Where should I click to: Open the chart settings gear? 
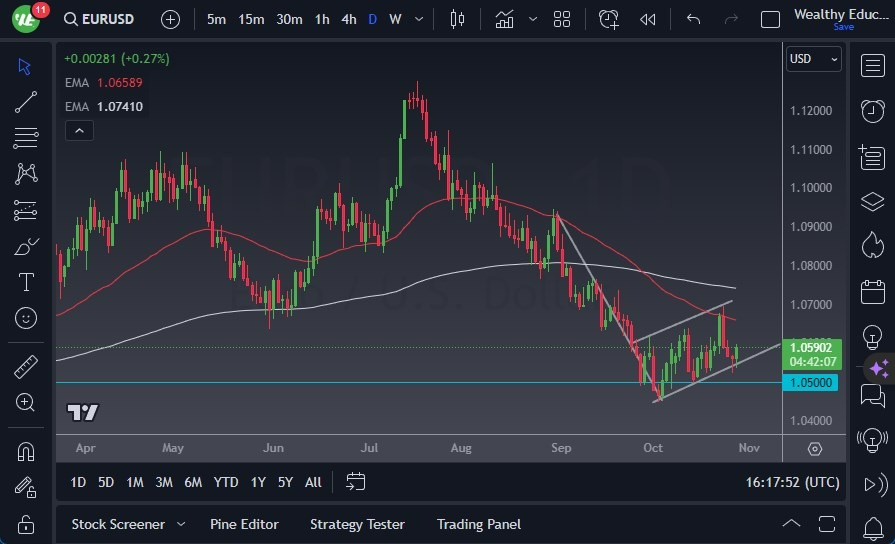[815, 449]
